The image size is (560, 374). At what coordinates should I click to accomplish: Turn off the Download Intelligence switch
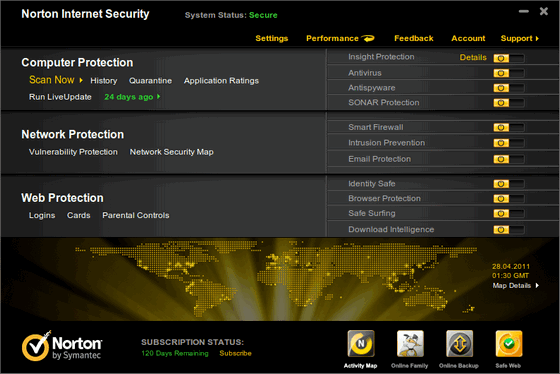[509, 230]
